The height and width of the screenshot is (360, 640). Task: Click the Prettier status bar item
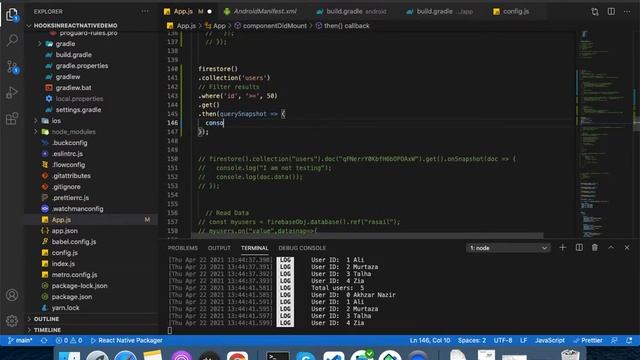coord(588,340)
